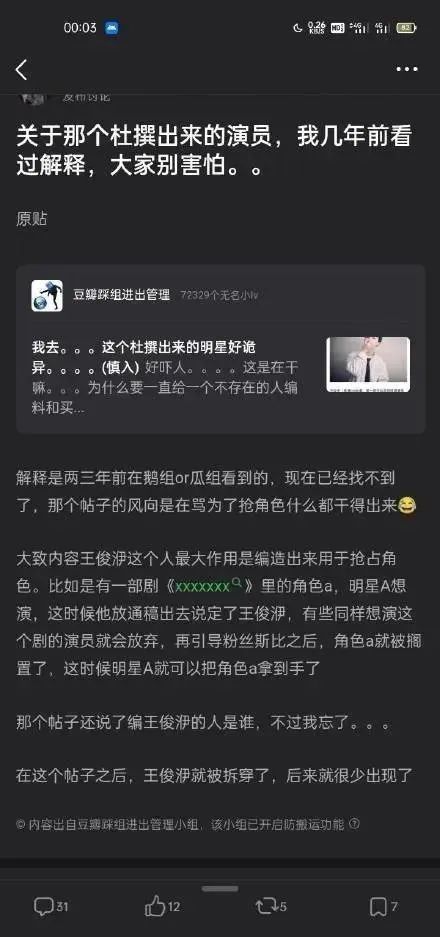440x937 pixels.
Task: Tap the battery indicator in status bar
Action: [407, 27]
